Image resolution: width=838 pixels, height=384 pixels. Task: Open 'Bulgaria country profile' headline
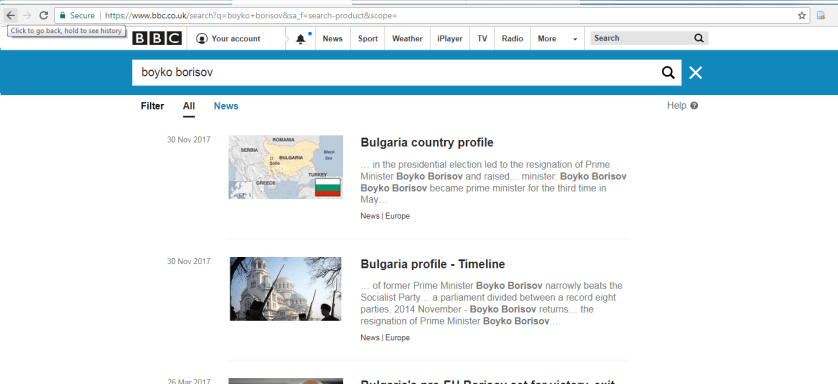pos(427,143)
